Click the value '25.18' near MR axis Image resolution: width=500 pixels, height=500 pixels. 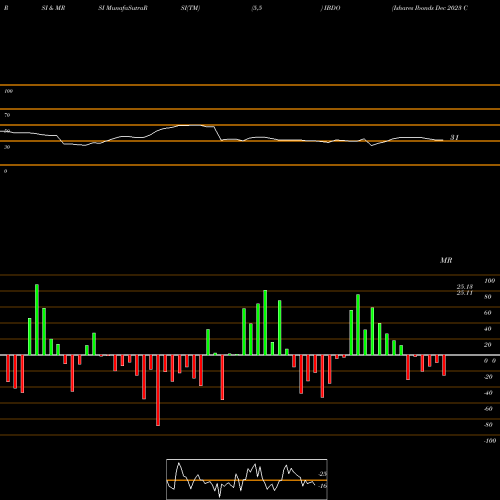coord(465,287)
